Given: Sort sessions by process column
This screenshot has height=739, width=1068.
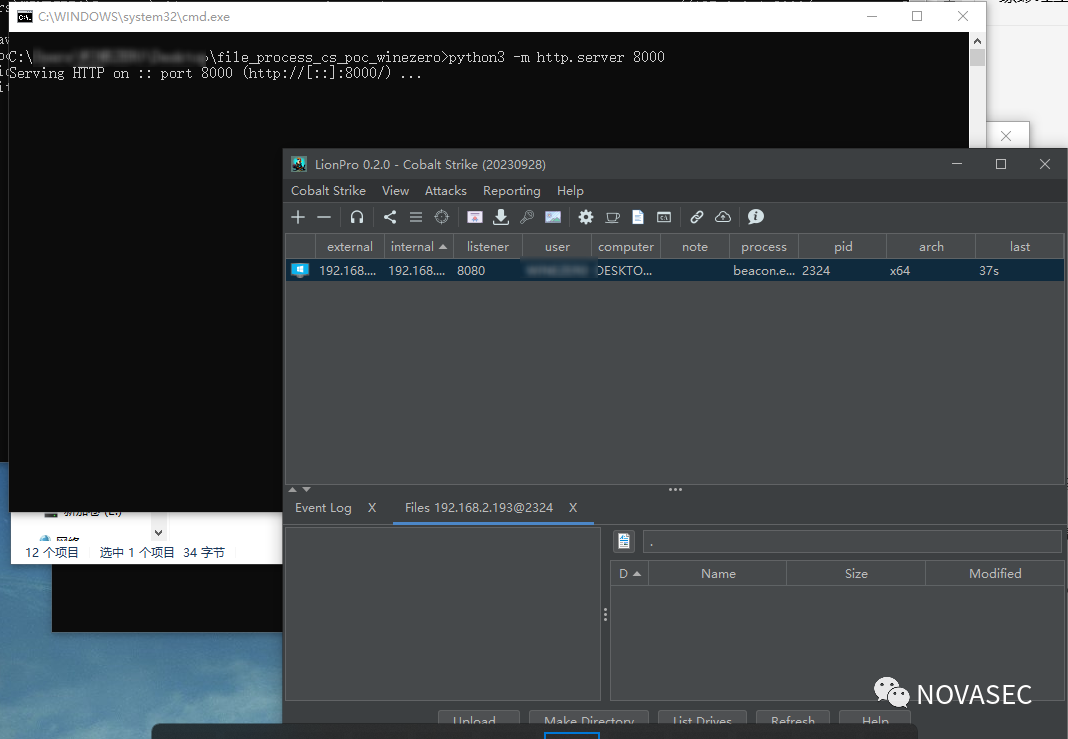Looking at the screenshot, I should point(764,247).
